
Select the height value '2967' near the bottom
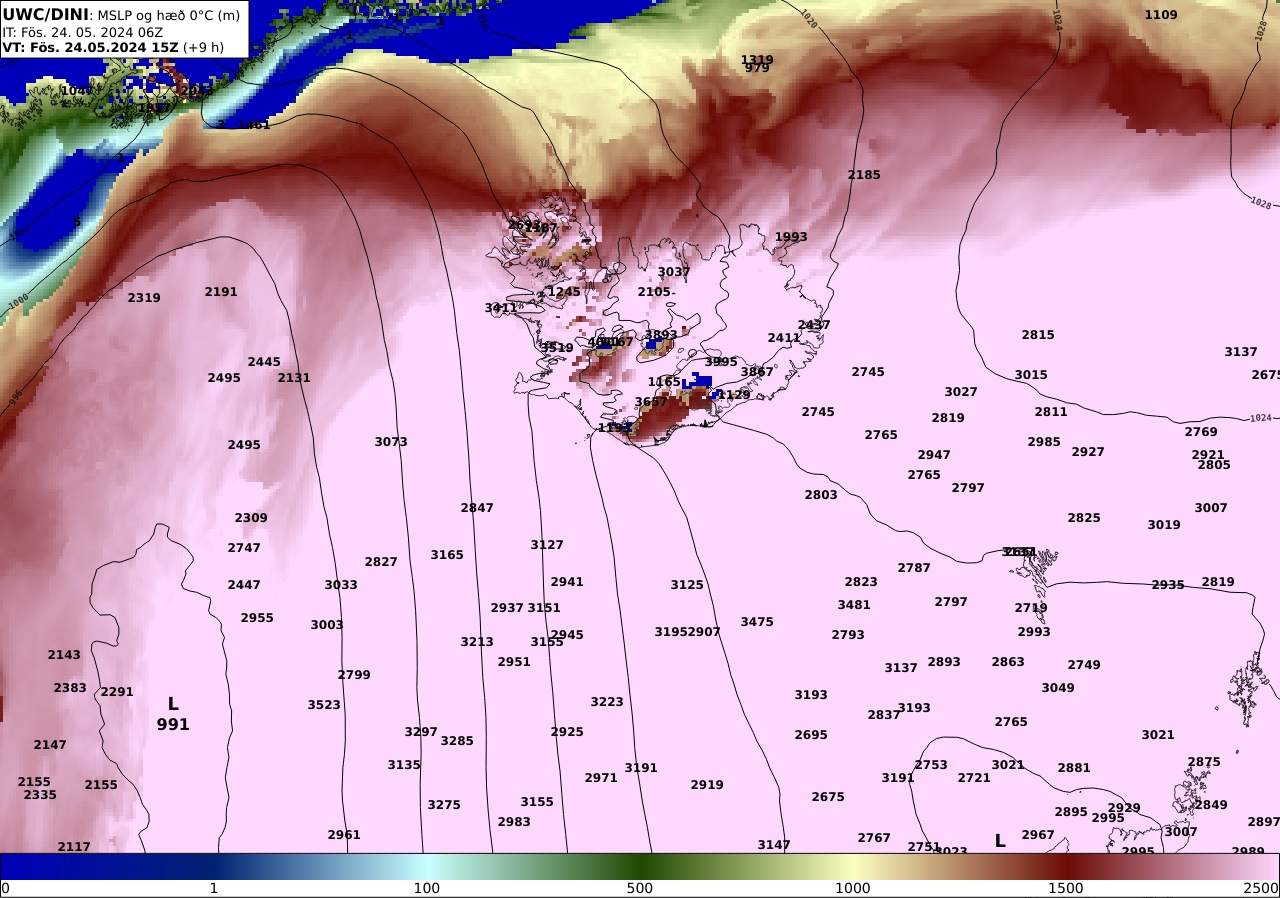1038,835
